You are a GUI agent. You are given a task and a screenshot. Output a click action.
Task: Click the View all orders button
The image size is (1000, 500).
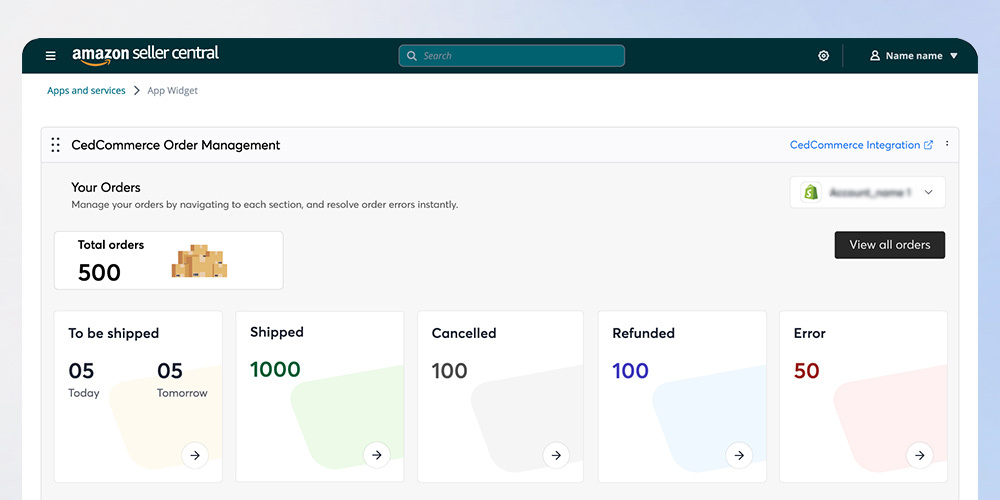point(890,245)
